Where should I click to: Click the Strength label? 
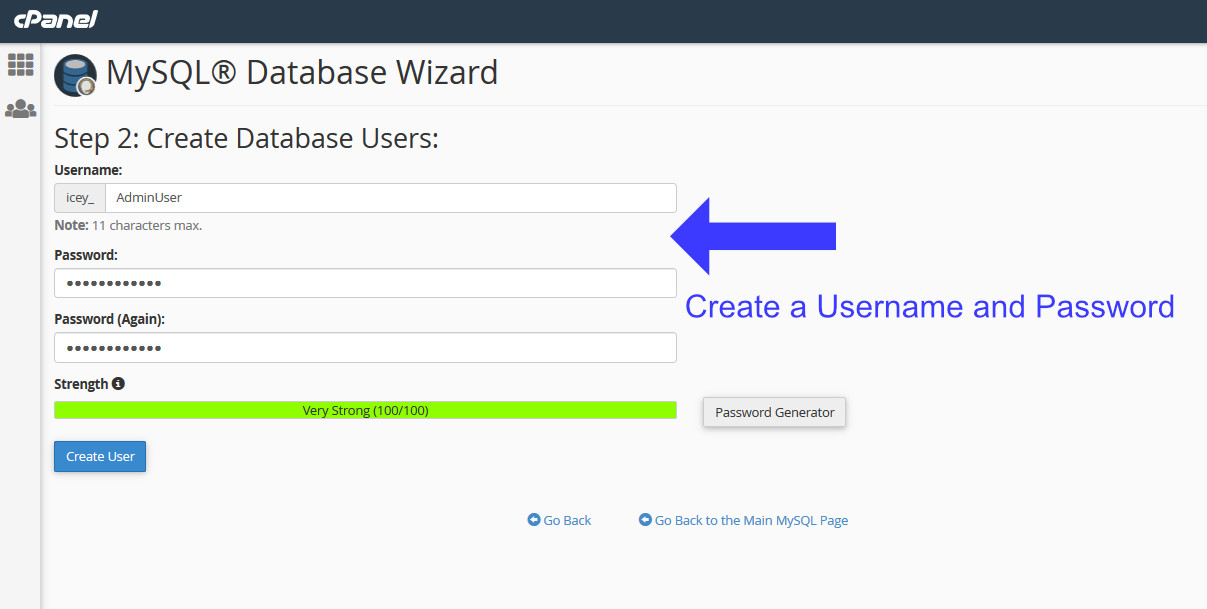[x=81, y=384]
